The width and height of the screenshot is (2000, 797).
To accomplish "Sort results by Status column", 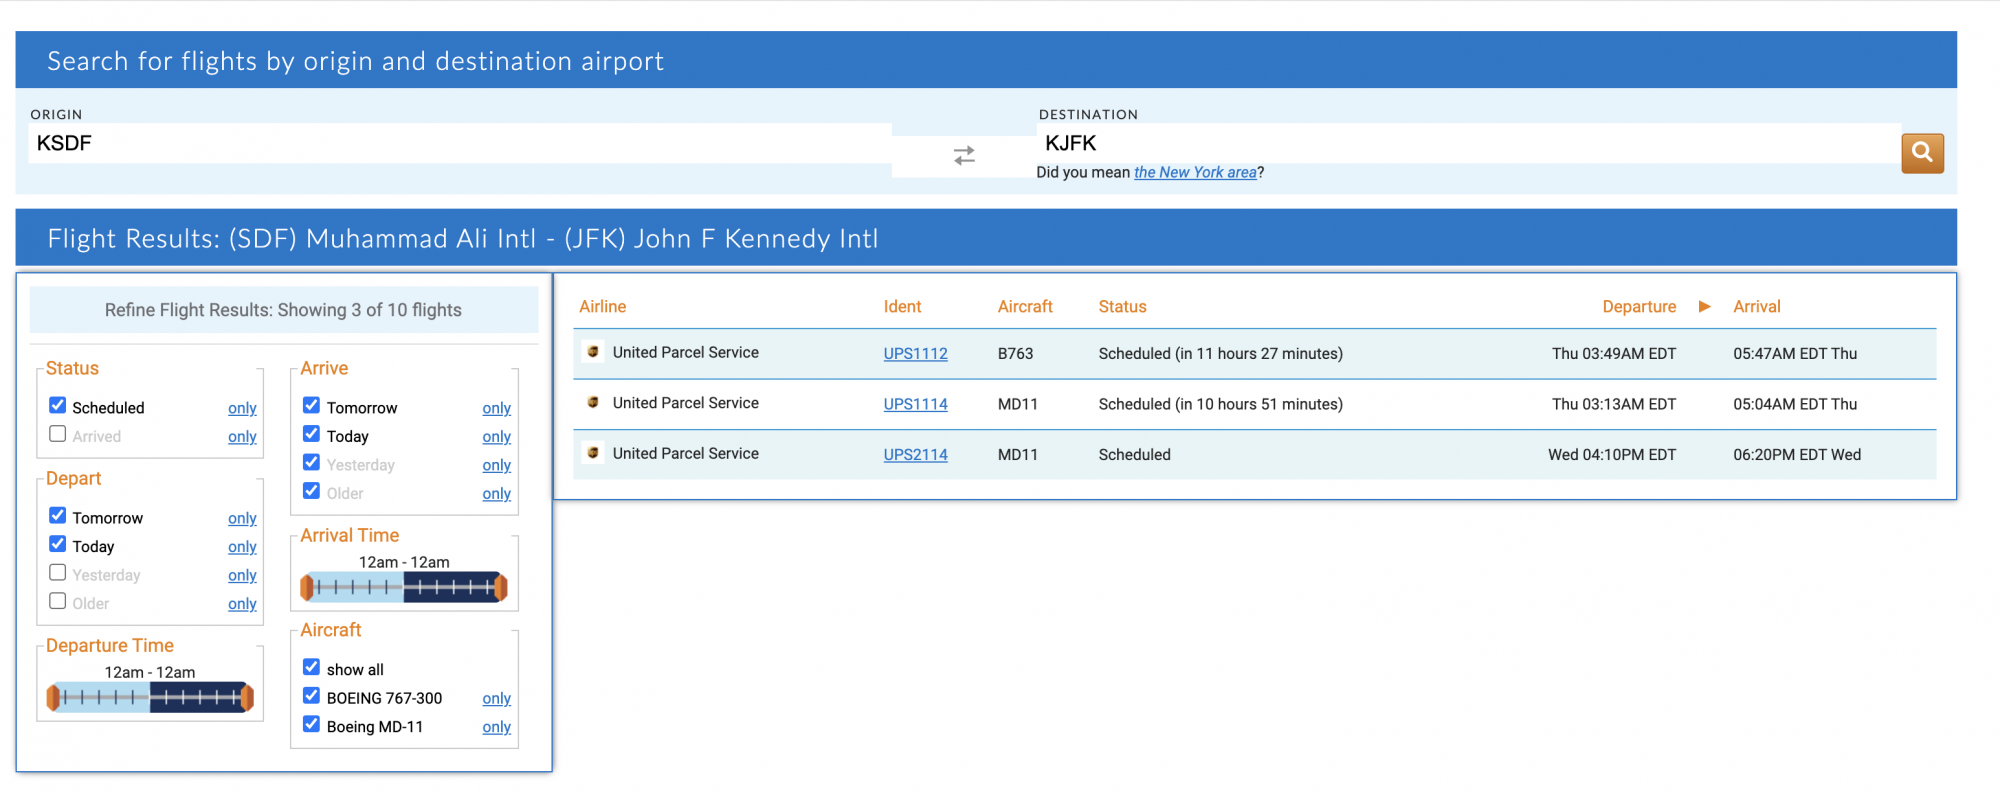I will tap(1122, 307).
